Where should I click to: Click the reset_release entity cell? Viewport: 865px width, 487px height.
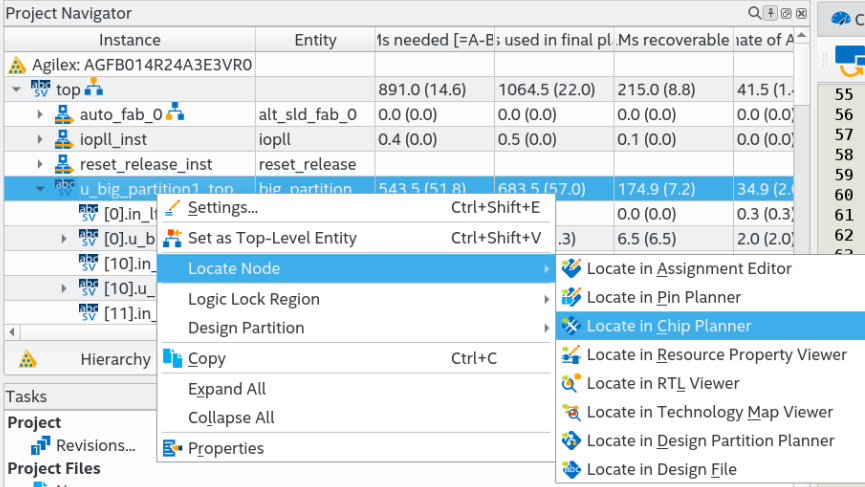(x=315, y=164)
